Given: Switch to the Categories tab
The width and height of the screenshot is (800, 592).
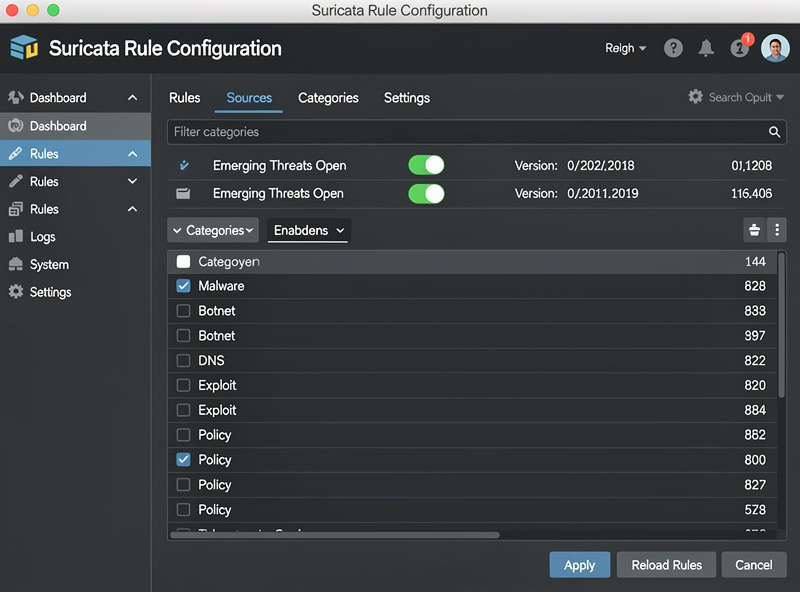Looking at the screenshot, I should [328, 97].
